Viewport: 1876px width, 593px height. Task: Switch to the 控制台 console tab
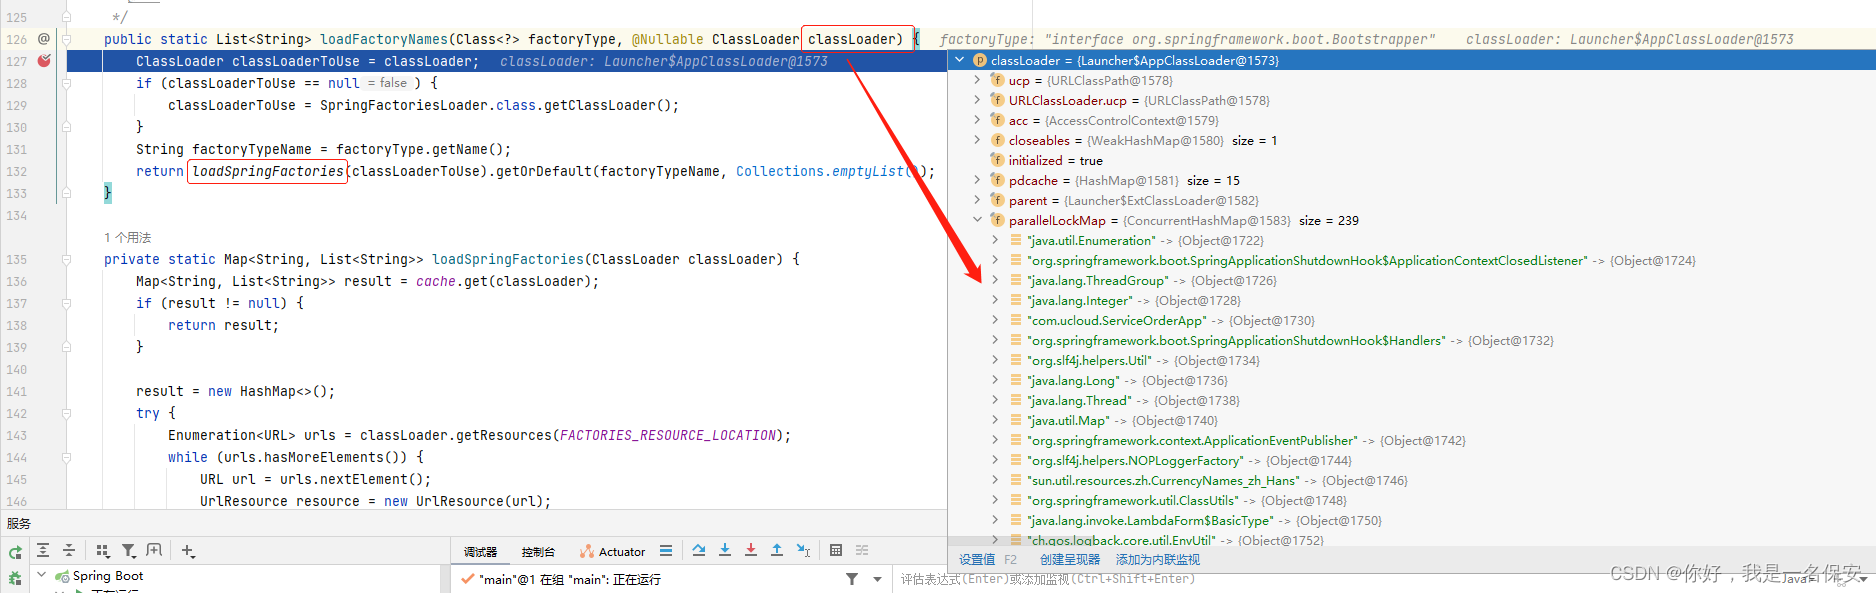click(x=538, y=552)
